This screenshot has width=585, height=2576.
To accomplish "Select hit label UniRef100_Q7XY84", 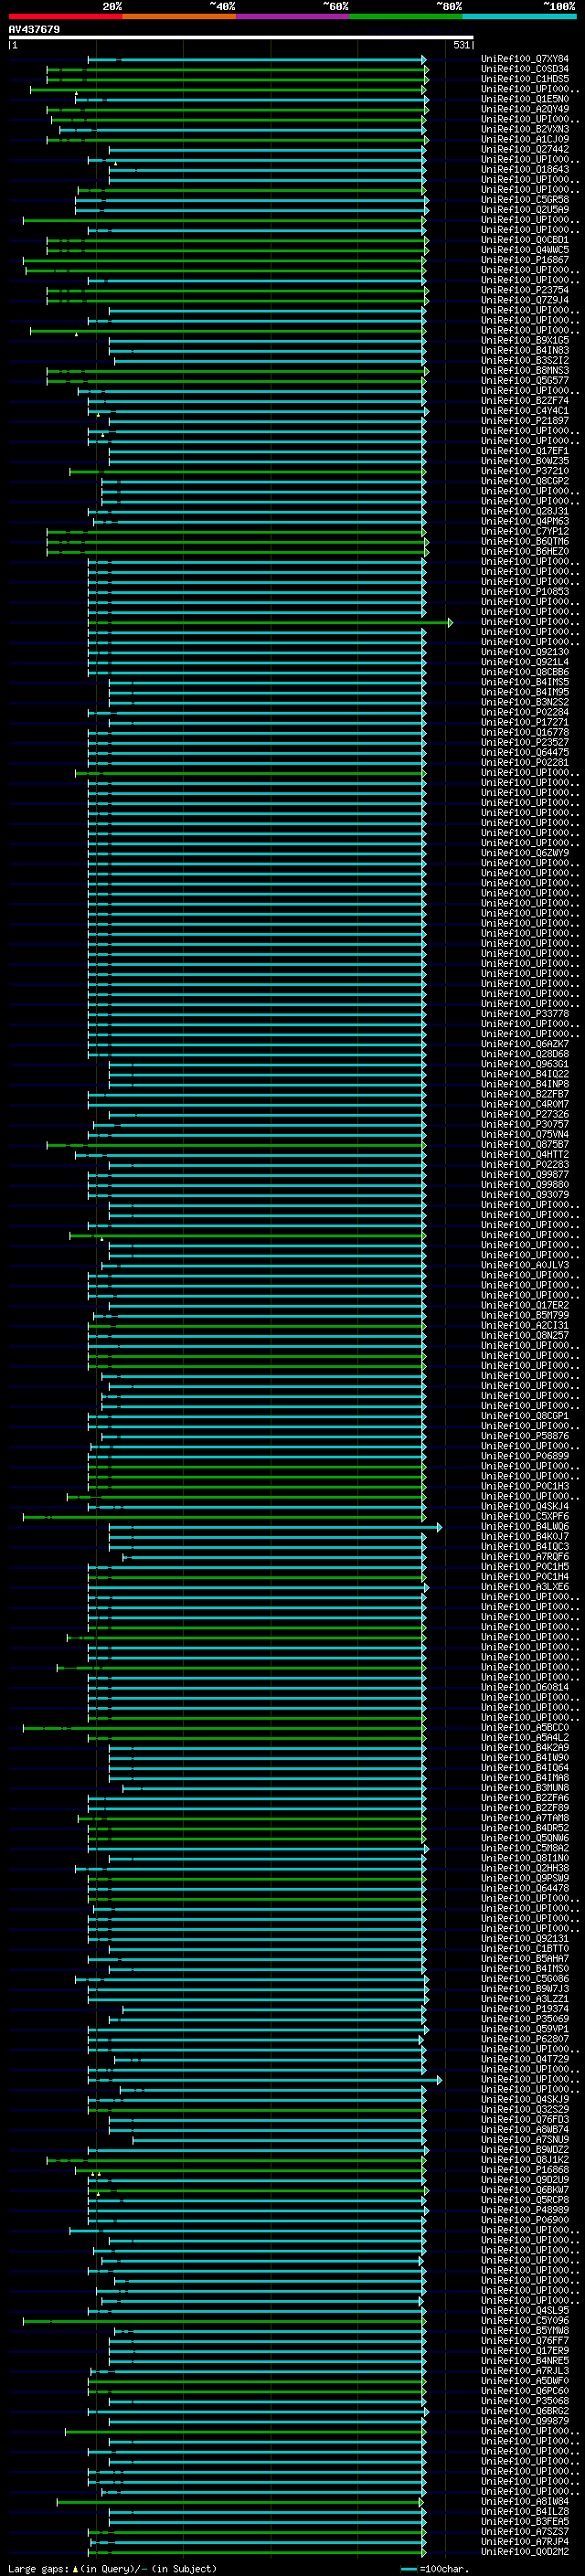I will pos(525,59).
